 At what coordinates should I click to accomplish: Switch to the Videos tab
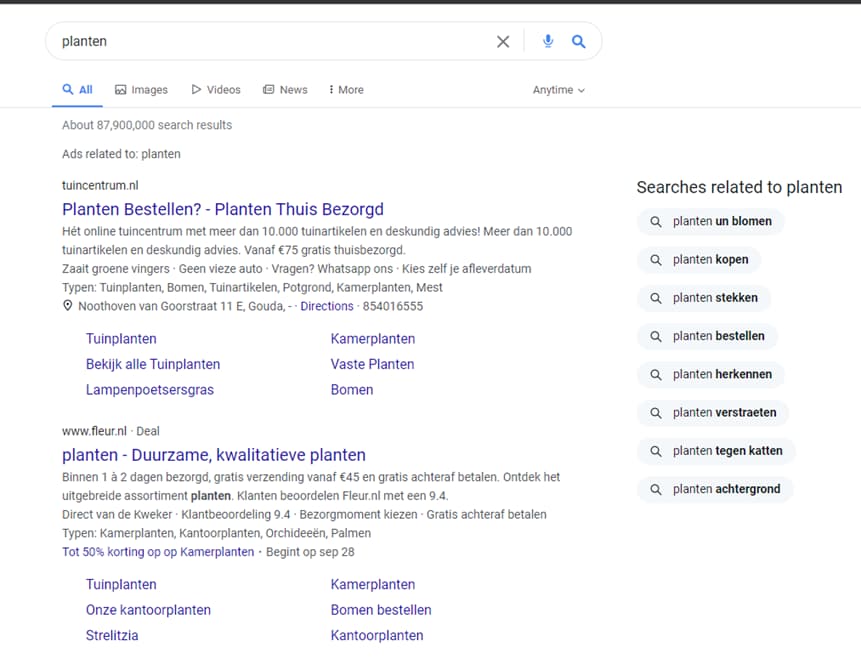(216, 90)
